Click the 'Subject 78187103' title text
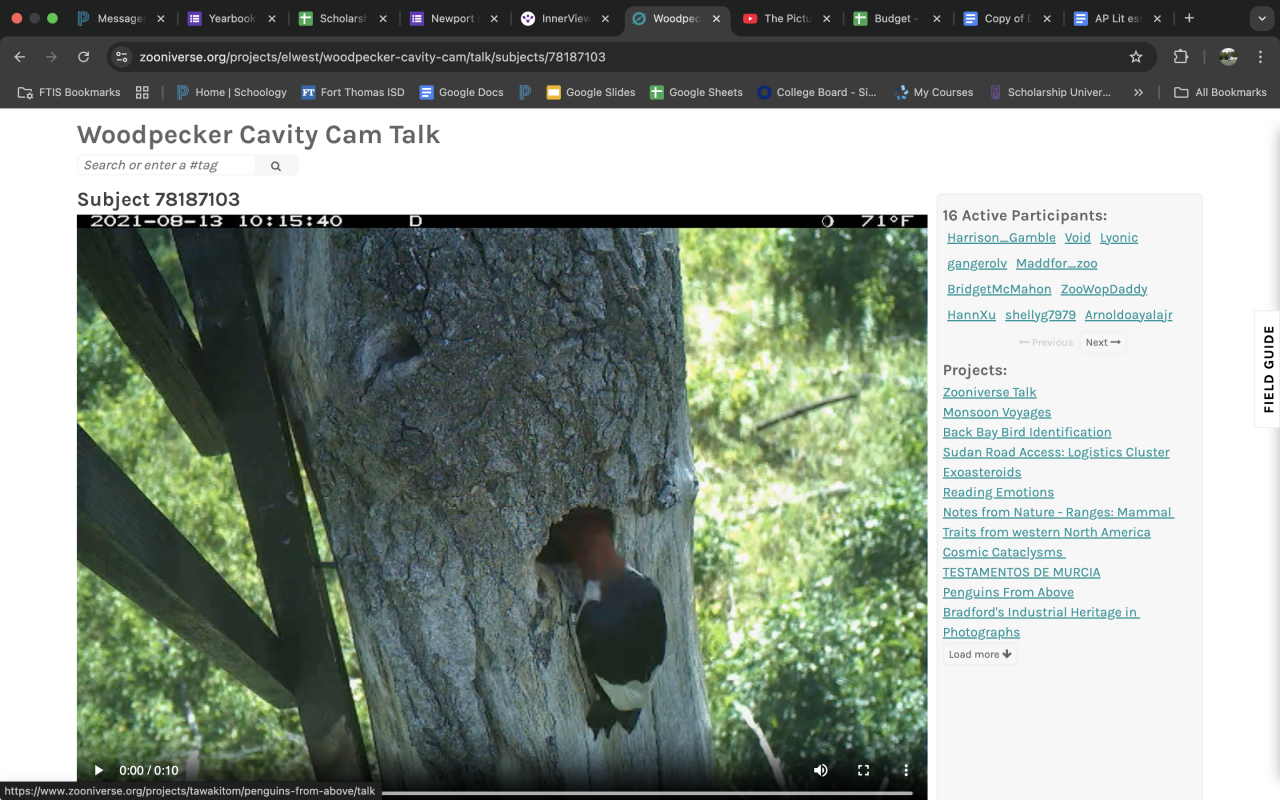 tap(158, 199)
